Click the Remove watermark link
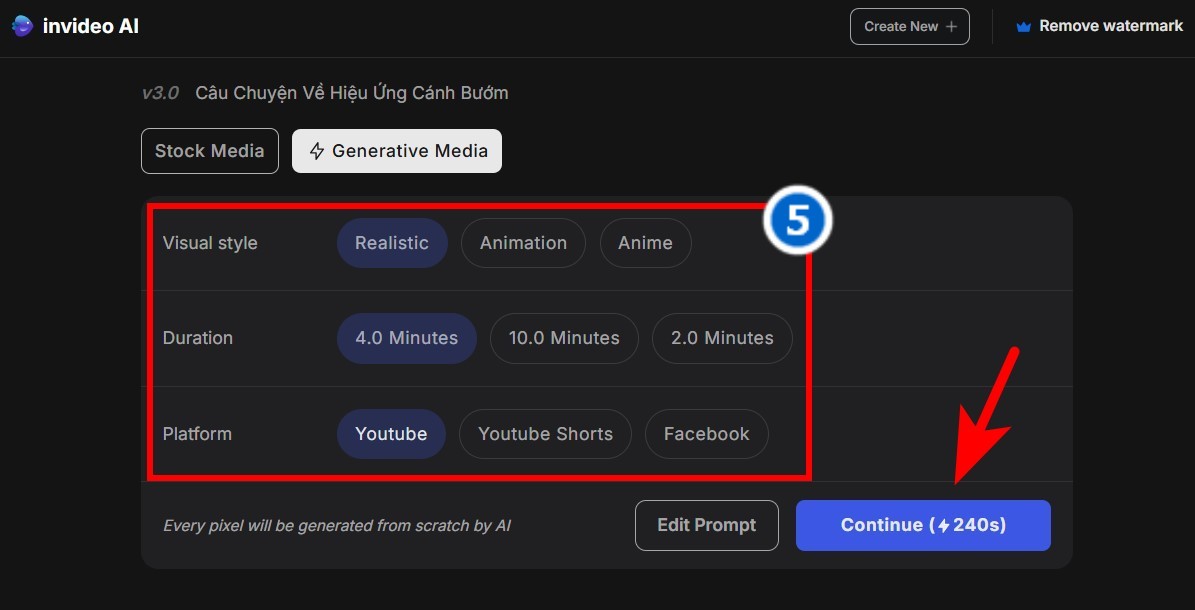The height and width of the screenshot is (610, 1195). click(1111, 27)
